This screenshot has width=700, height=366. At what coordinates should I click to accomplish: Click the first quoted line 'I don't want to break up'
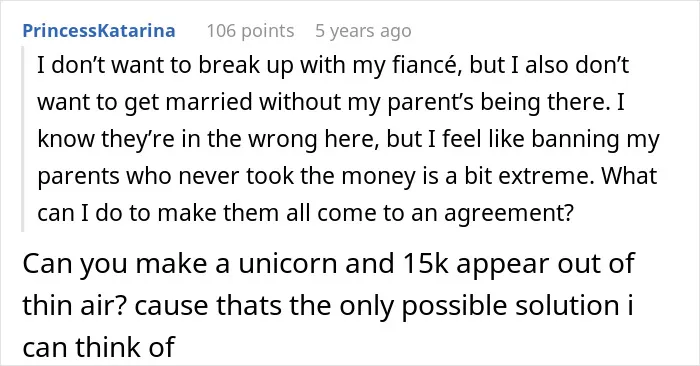coord(333,65)
